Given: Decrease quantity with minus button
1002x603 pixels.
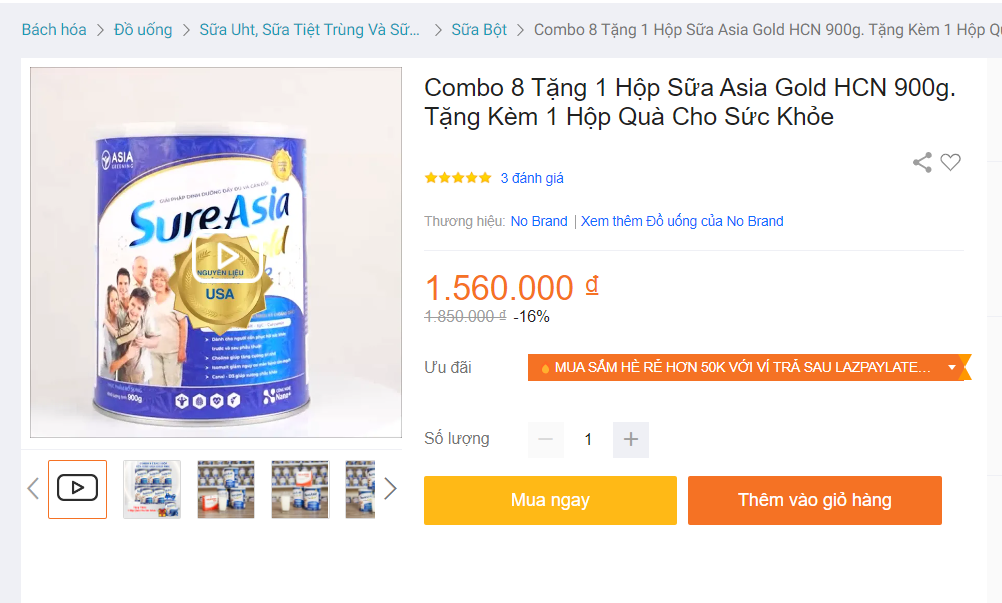Looking at the screenshot, I should (546, 439).
